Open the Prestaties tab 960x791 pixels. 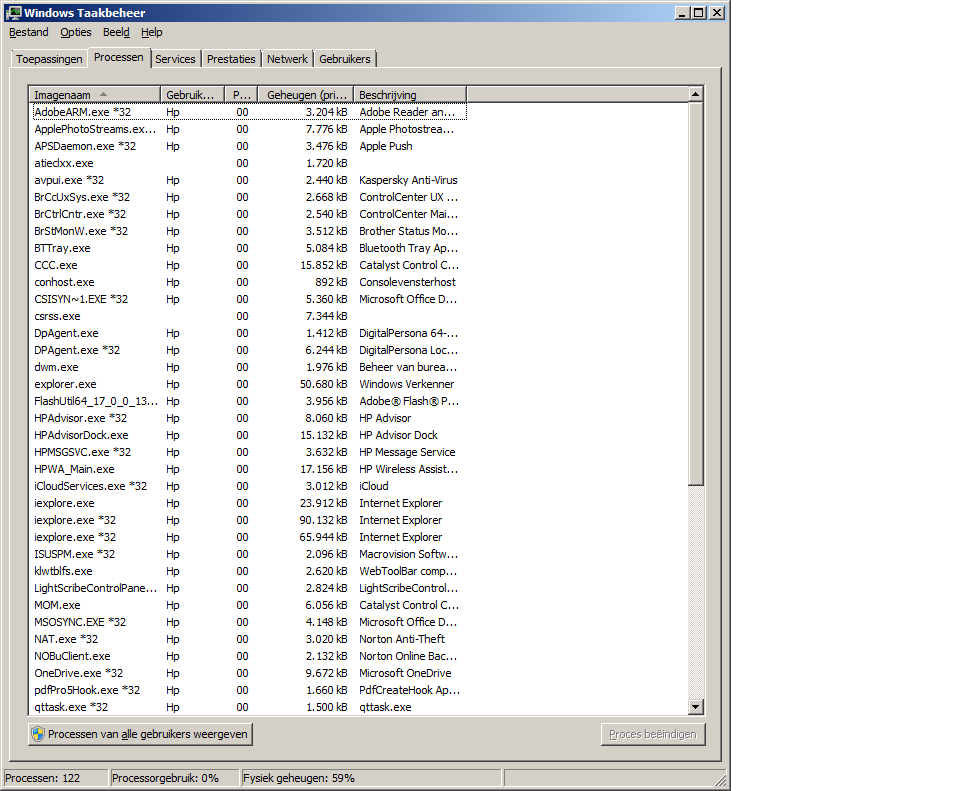click(231, 59)
